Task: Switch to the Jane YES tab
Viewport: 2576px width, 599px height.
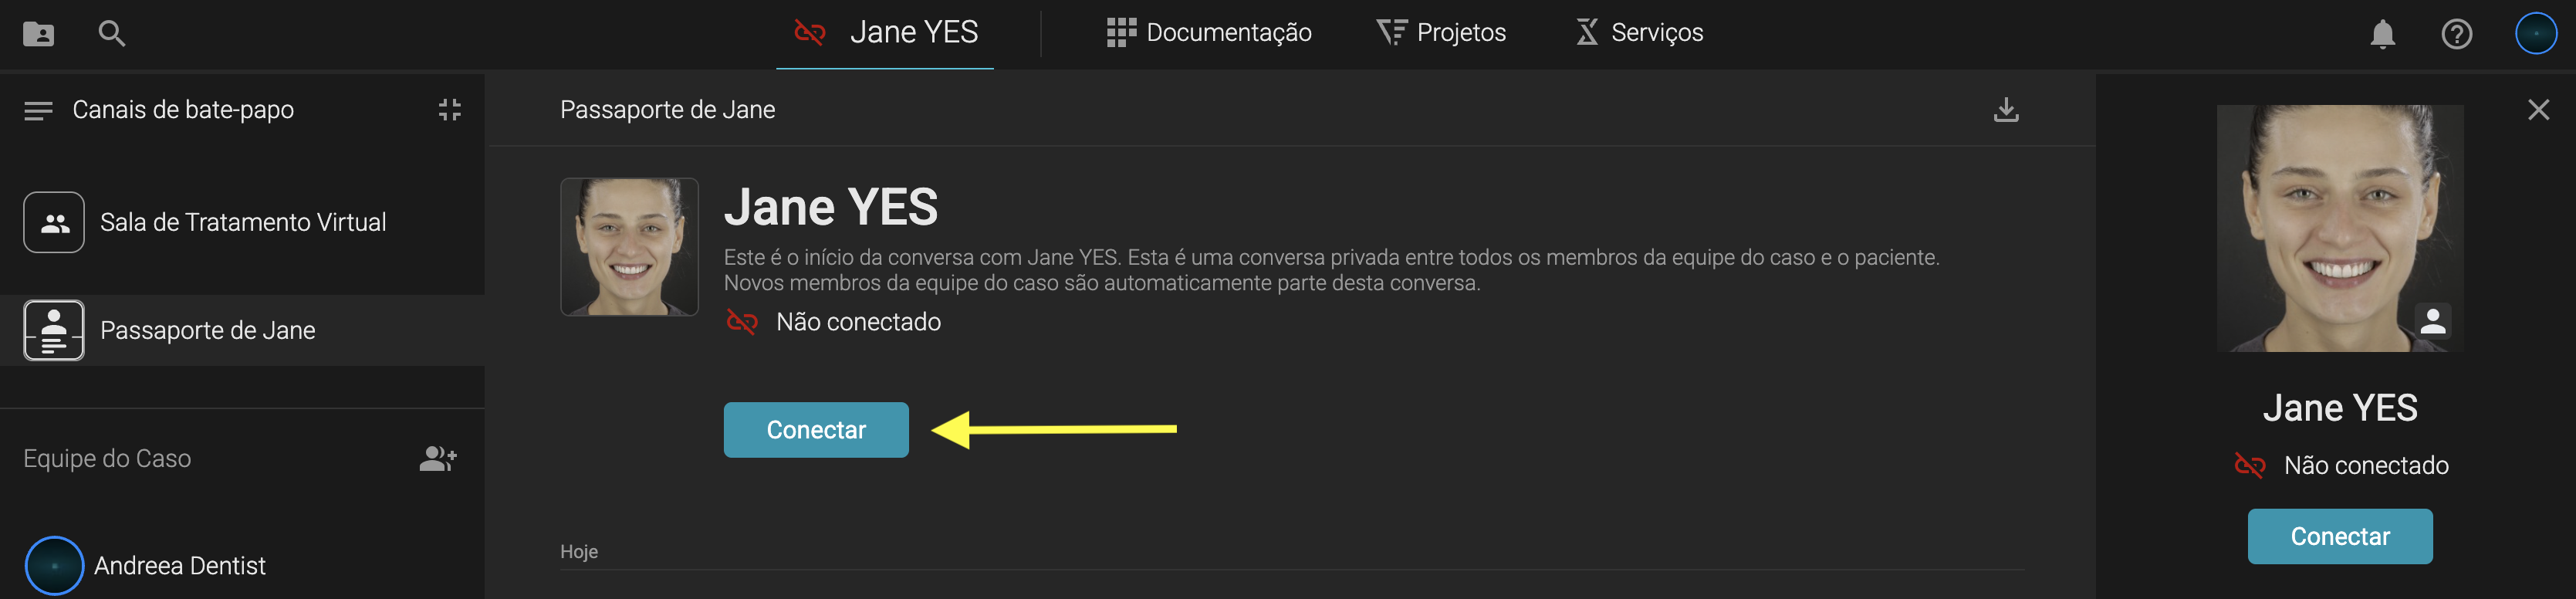Action: pos(886,33)
